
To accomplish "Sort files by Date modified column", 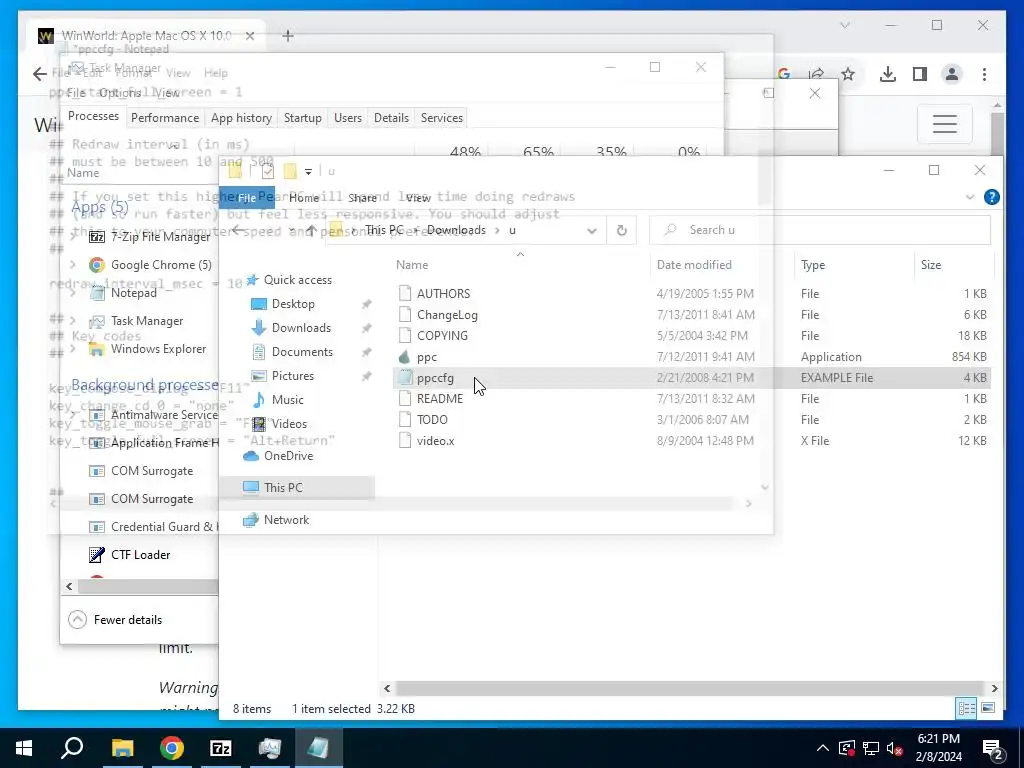I will 694,264.
